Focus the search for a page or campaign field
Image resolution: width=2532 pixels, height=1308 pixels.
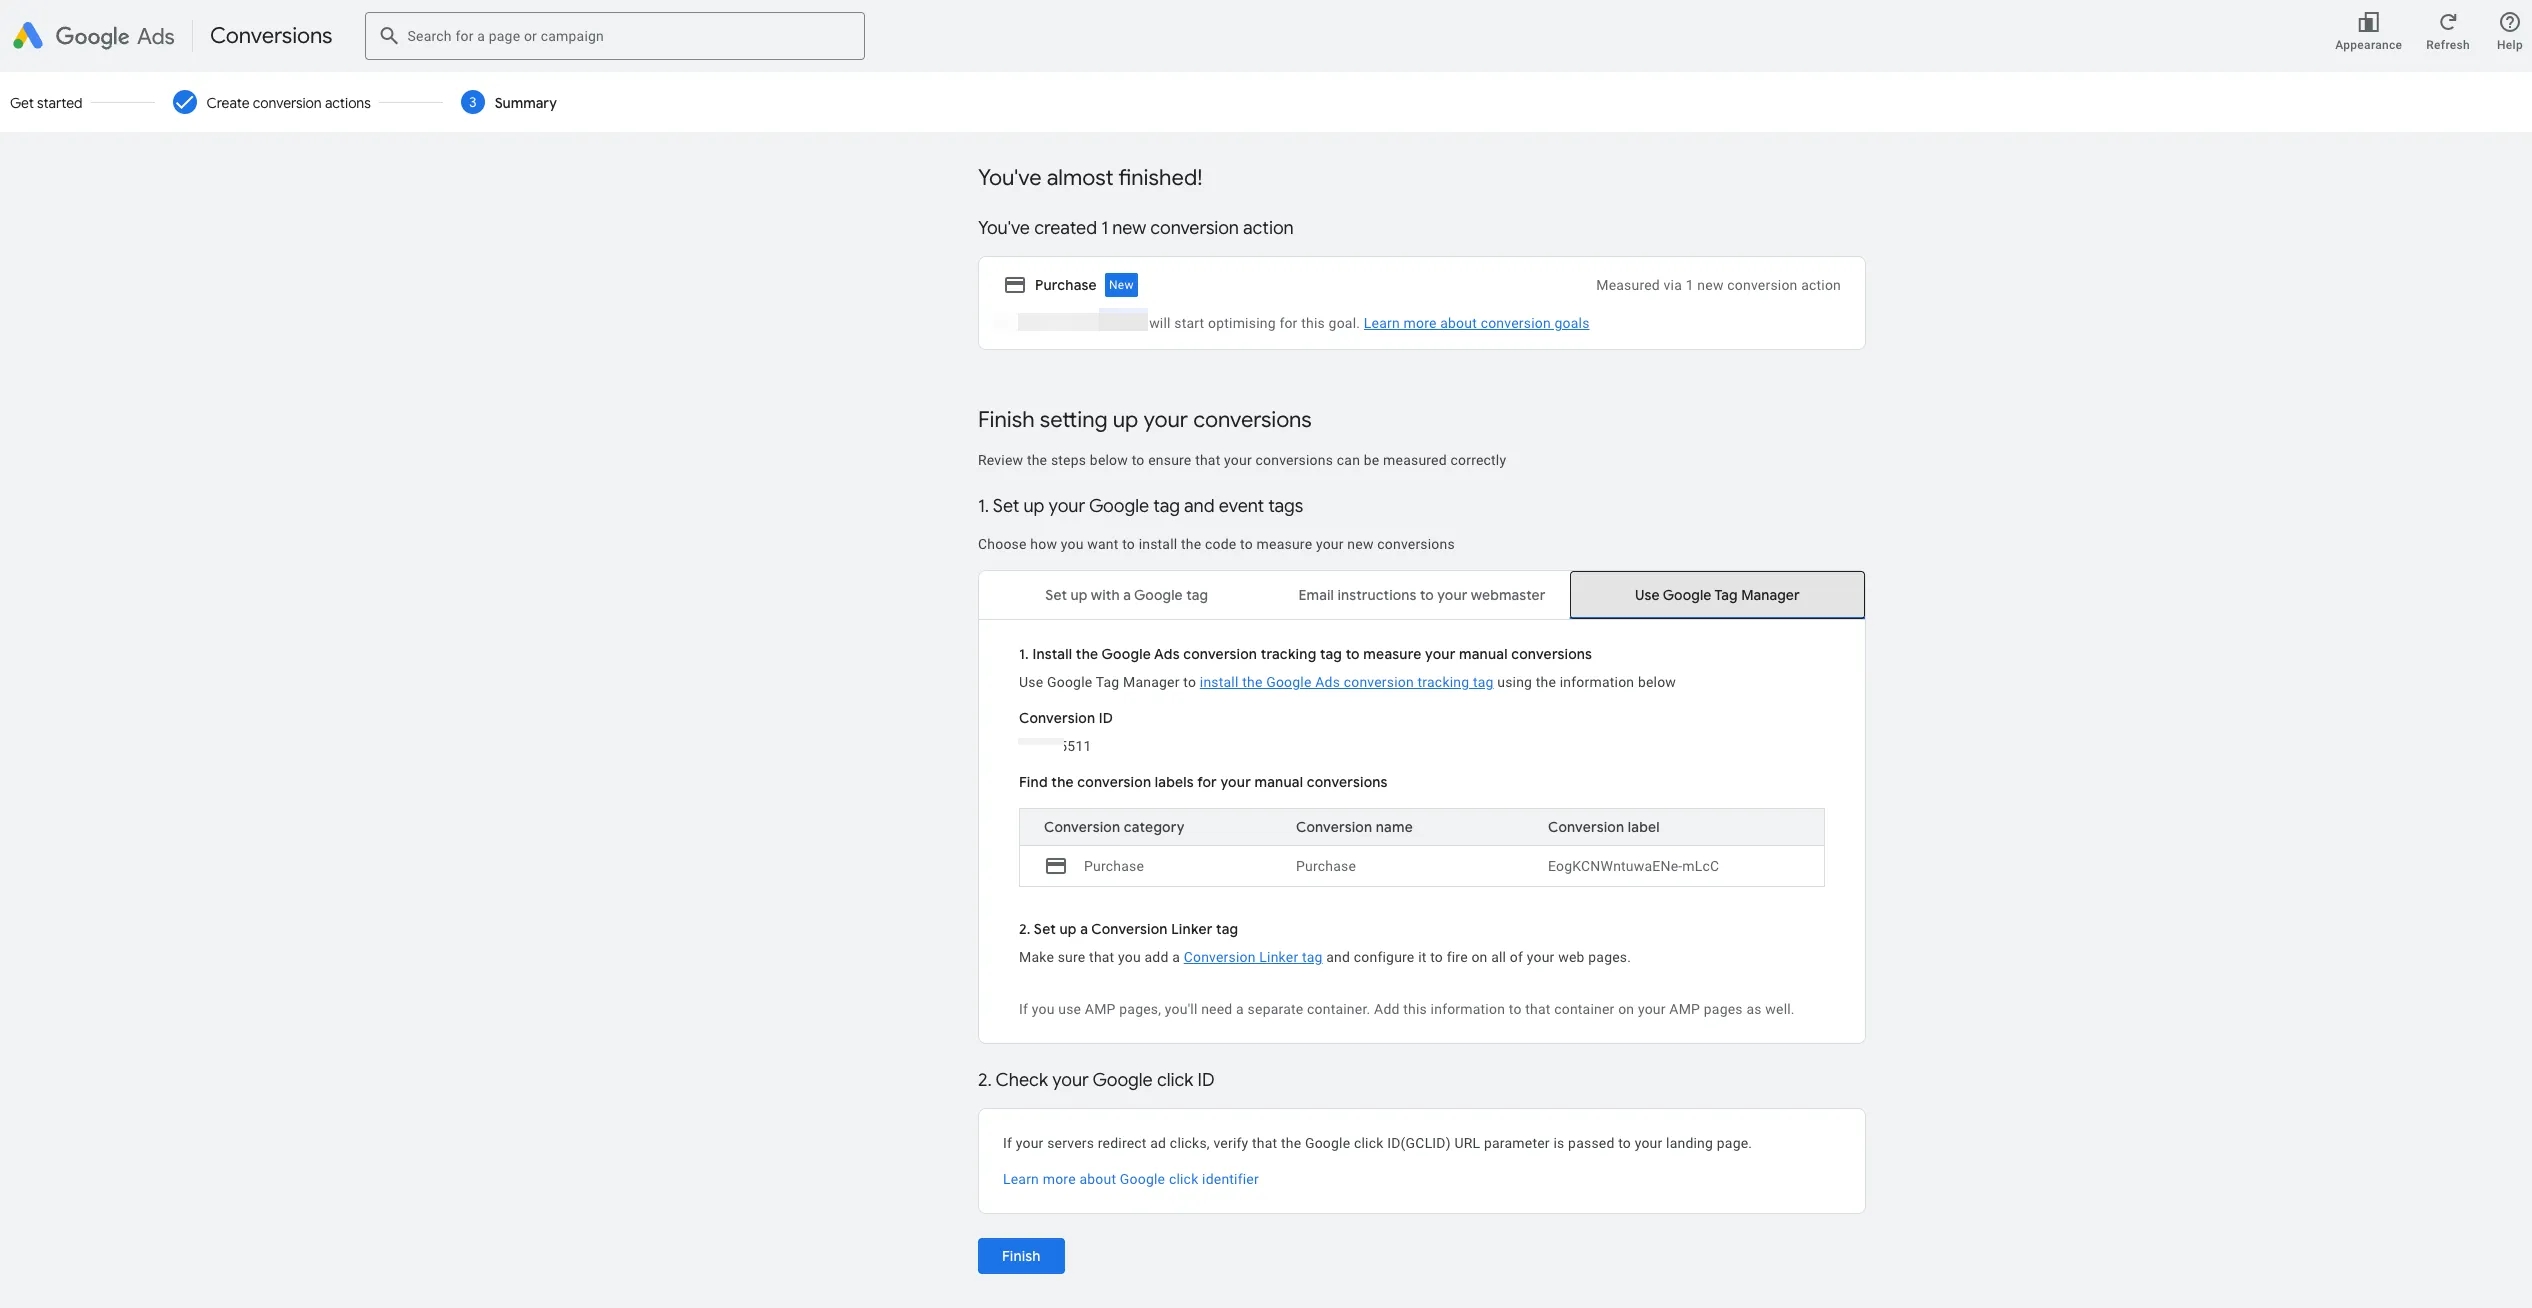point(615,36)
